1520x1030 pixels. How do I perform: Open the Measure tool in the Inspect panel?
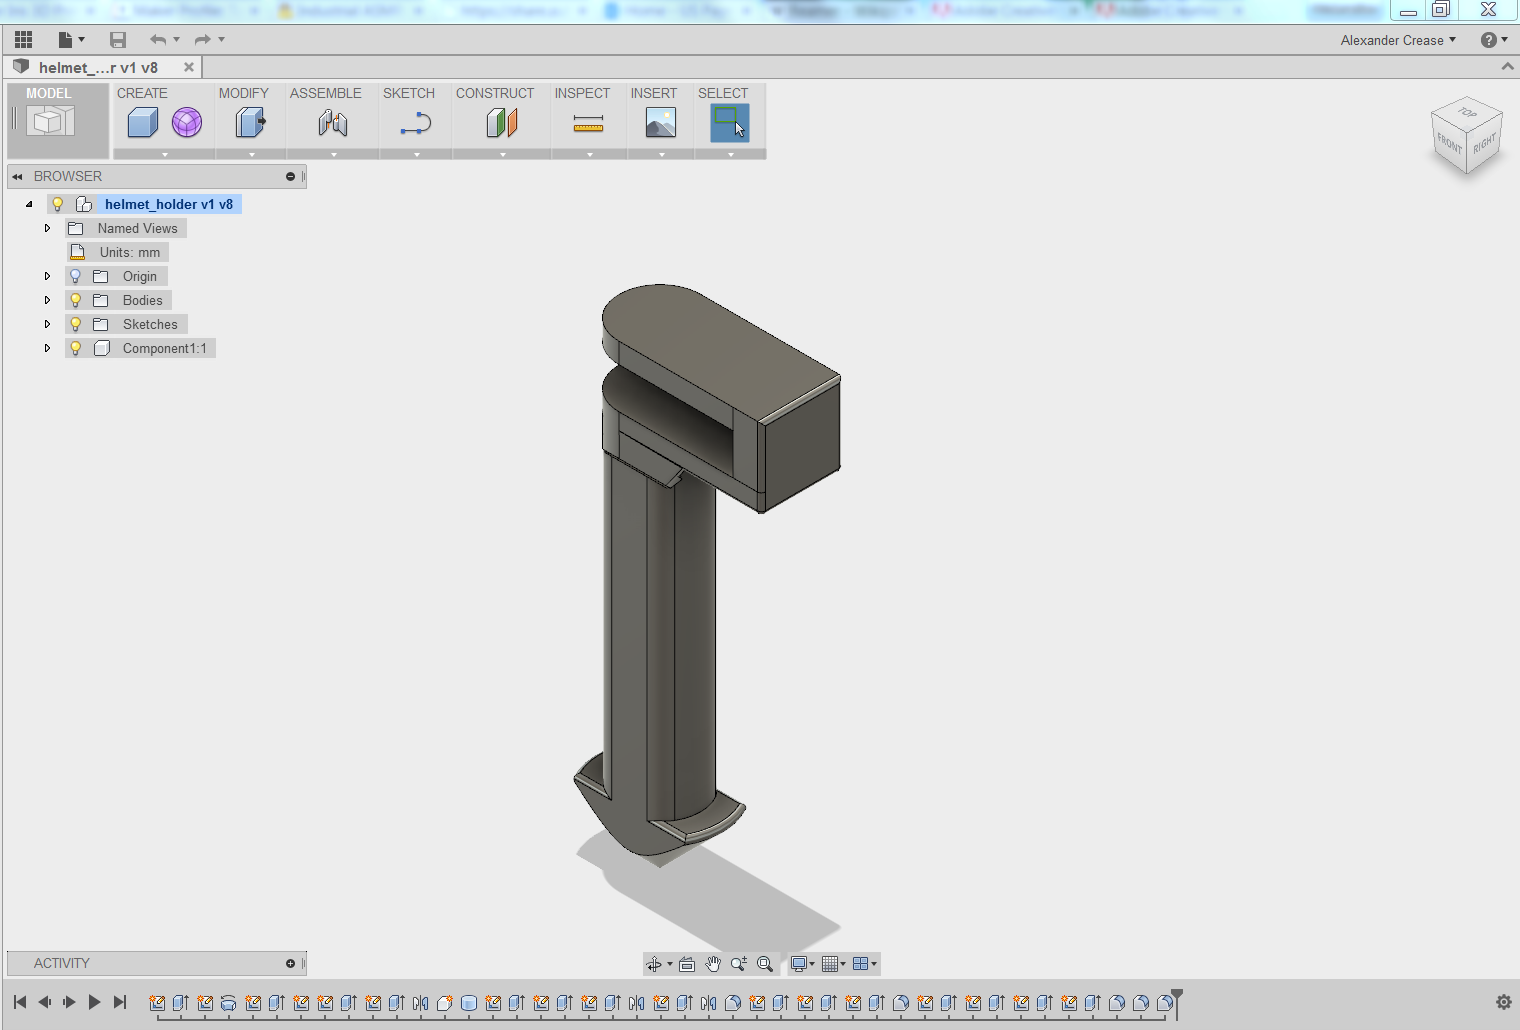(x=588, y=122)
